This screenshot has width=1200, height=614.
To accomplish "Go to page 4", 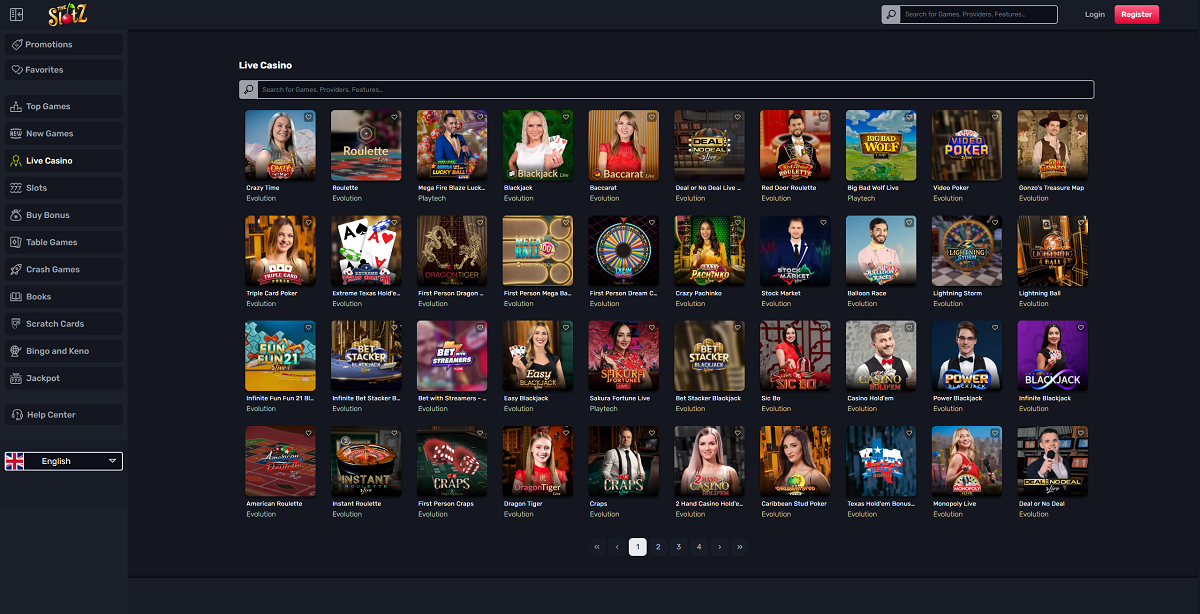I will [699, 547].
